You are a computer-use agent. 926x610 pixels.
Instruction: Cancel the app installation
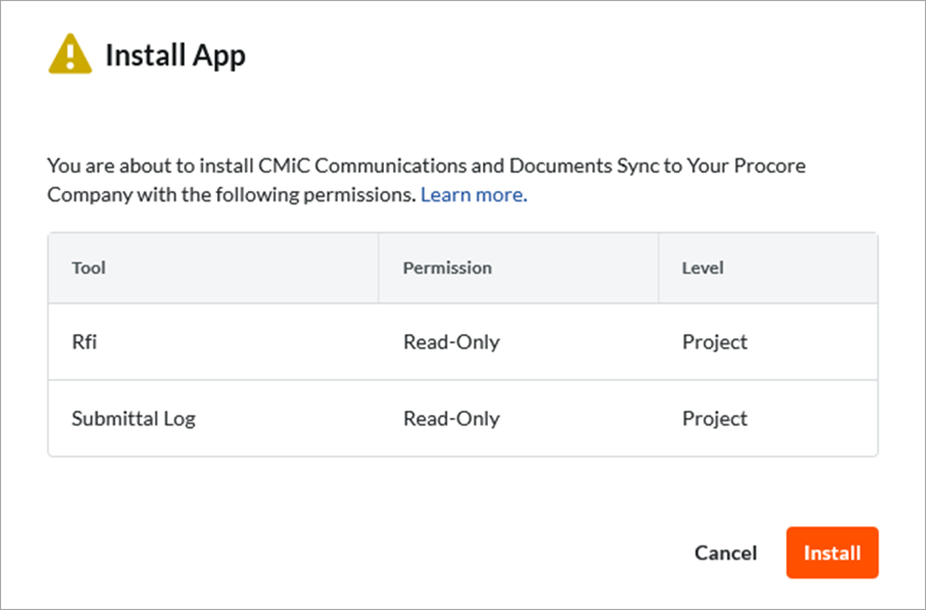pos(725,553)
